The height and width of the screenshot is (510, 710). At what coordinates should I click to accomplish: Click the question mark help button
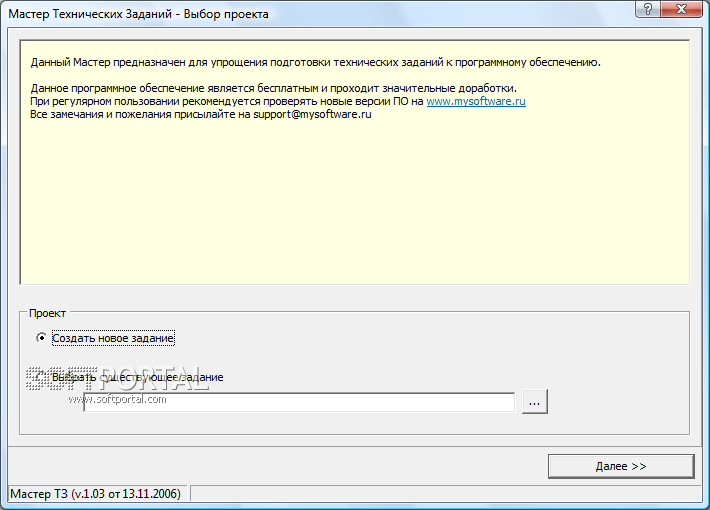[x=649, y=13]
